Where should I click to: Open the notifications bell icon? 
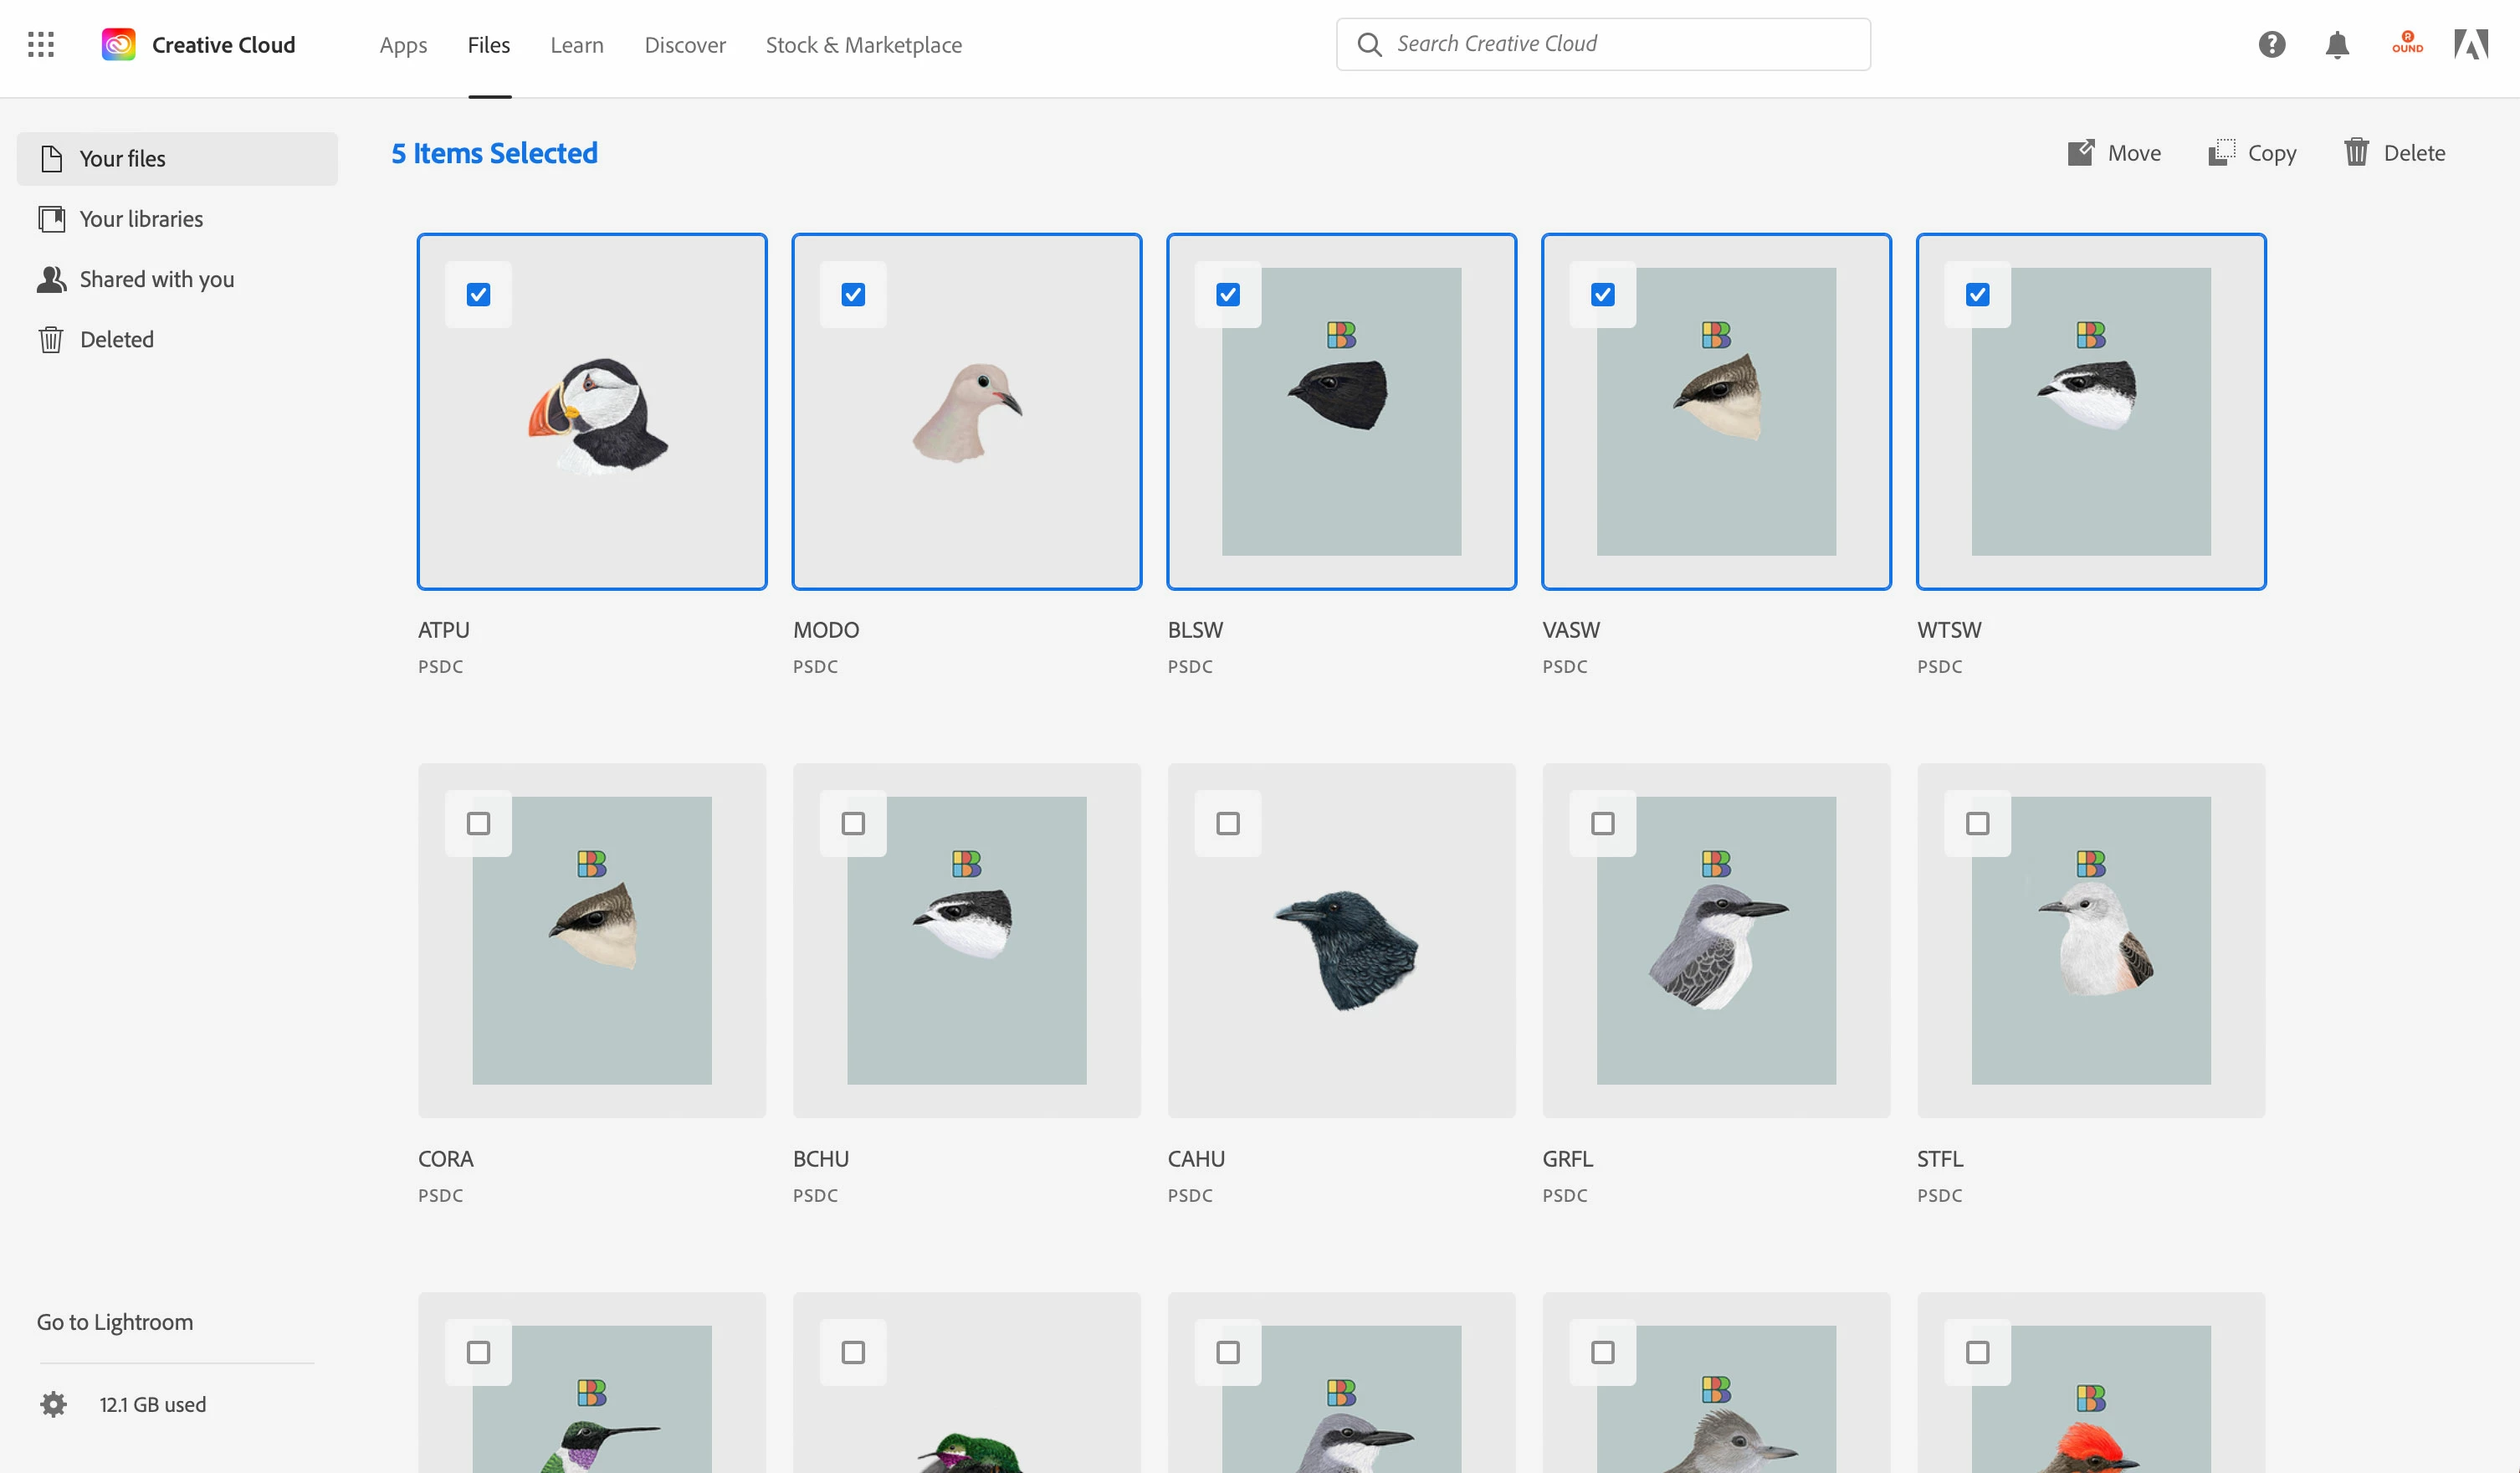pyautogui.click(x=2337, y=44)
